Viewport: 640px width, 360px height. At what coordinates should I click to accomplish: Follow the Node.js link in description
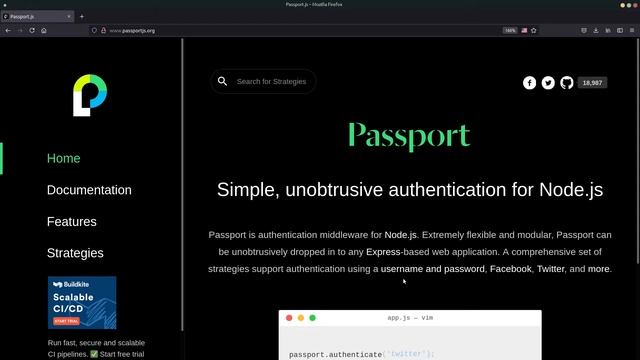point(400,235)
